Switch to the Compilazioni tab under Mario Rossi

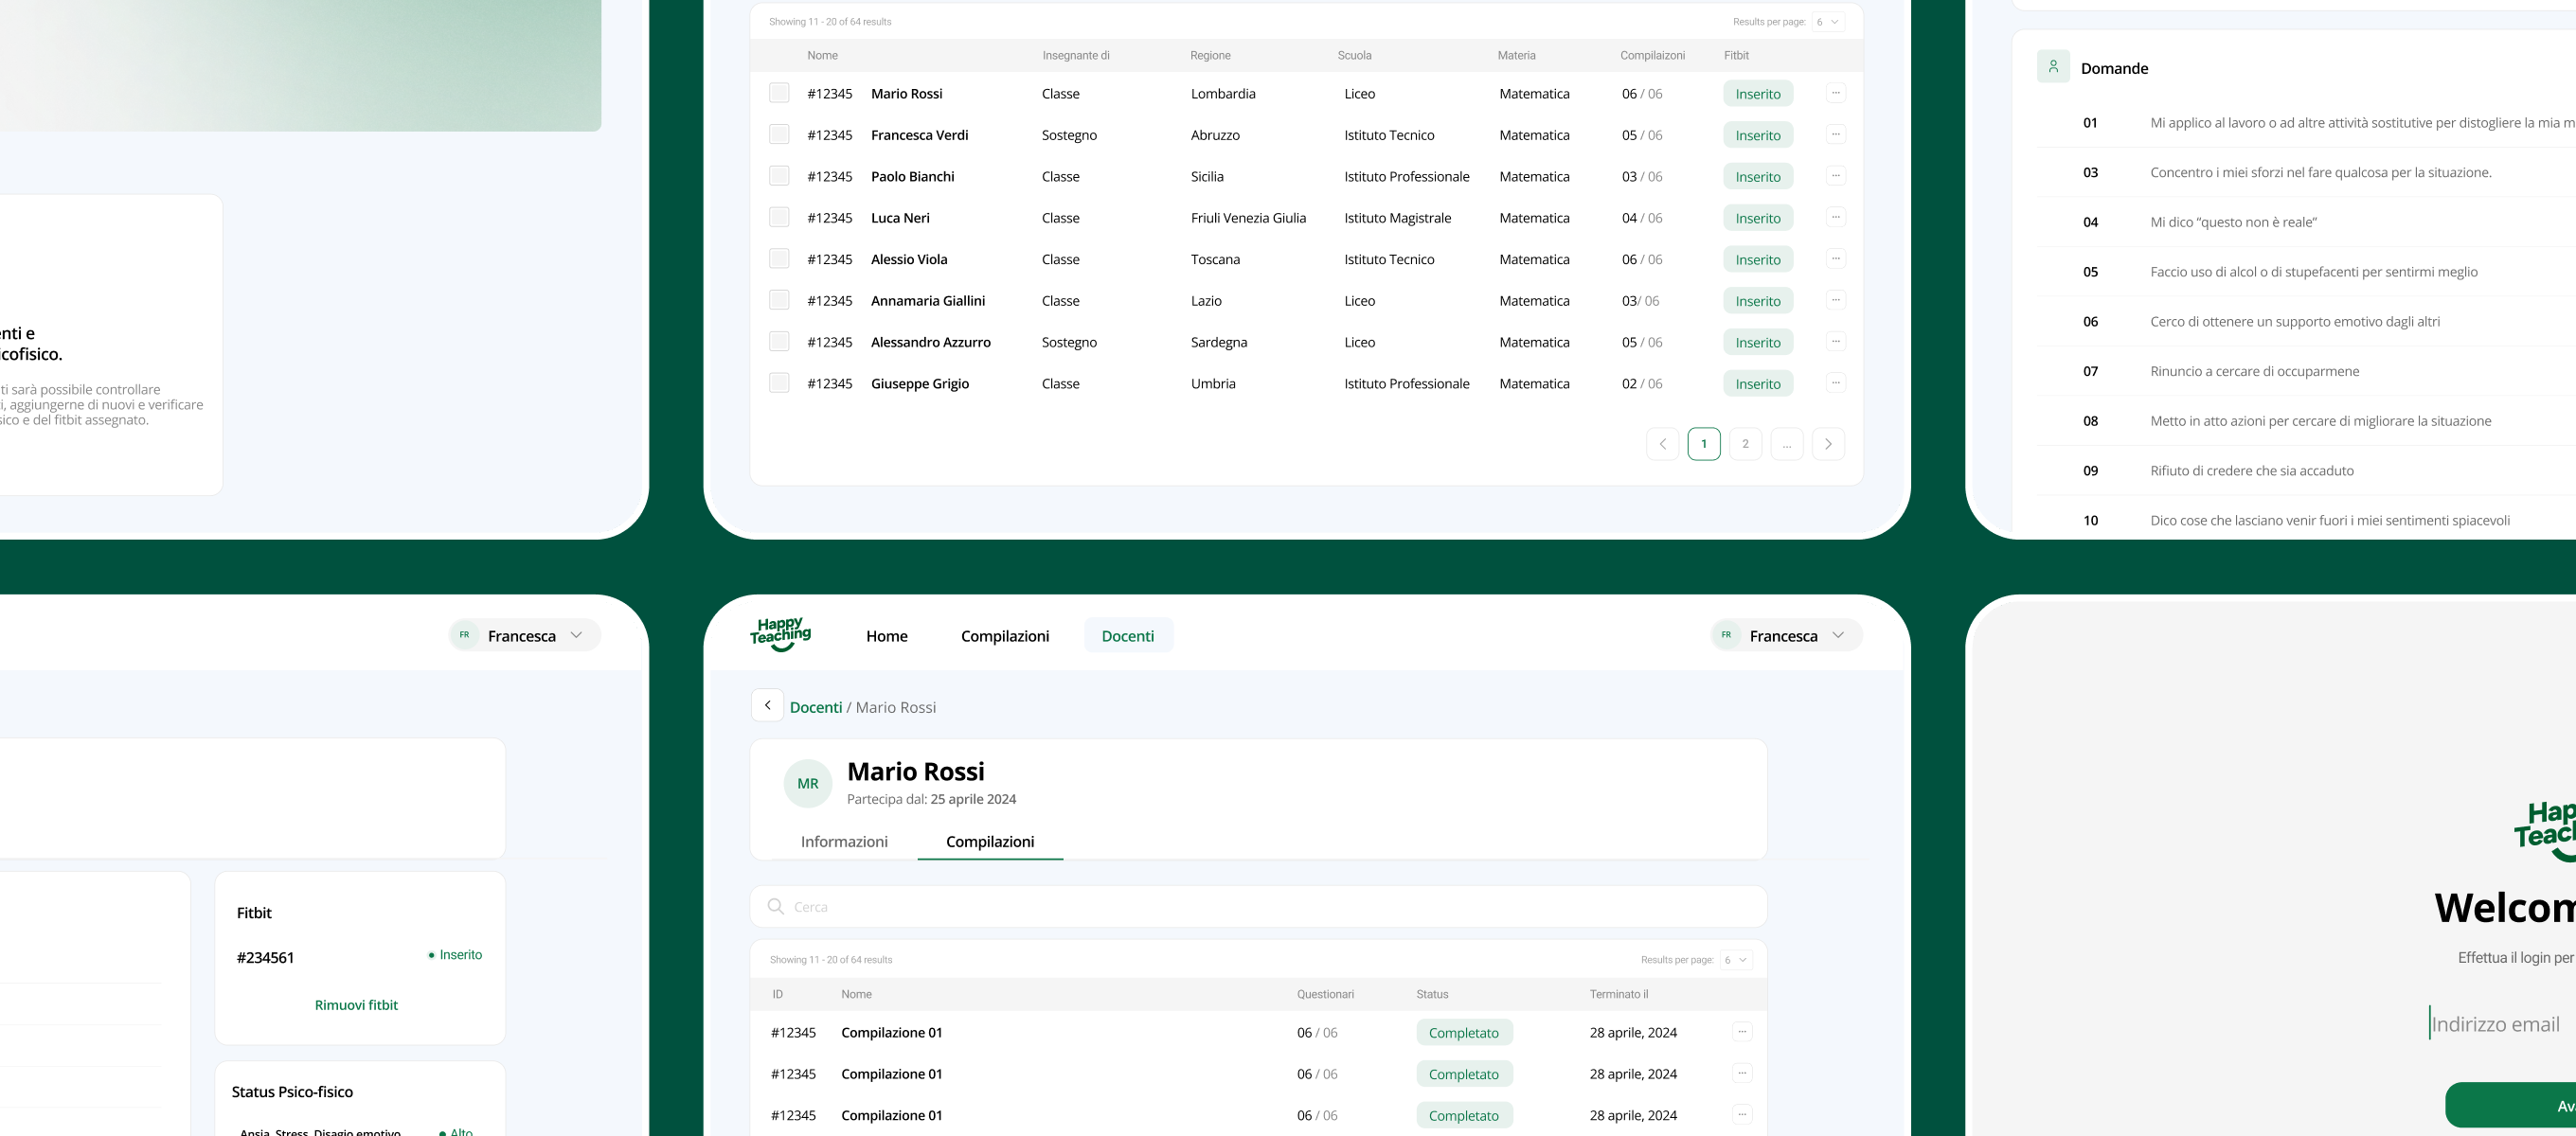(990, 842)
